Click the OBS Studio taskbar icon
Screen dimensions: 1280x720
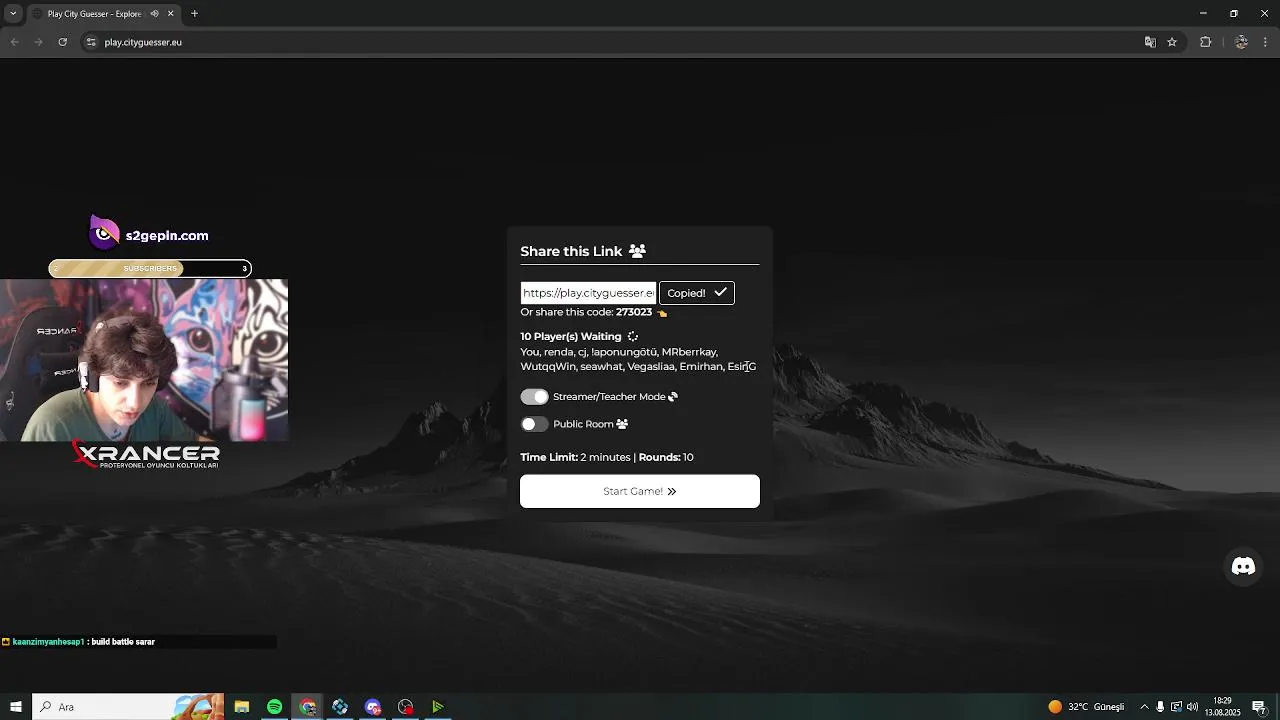[x=405, y=707]
